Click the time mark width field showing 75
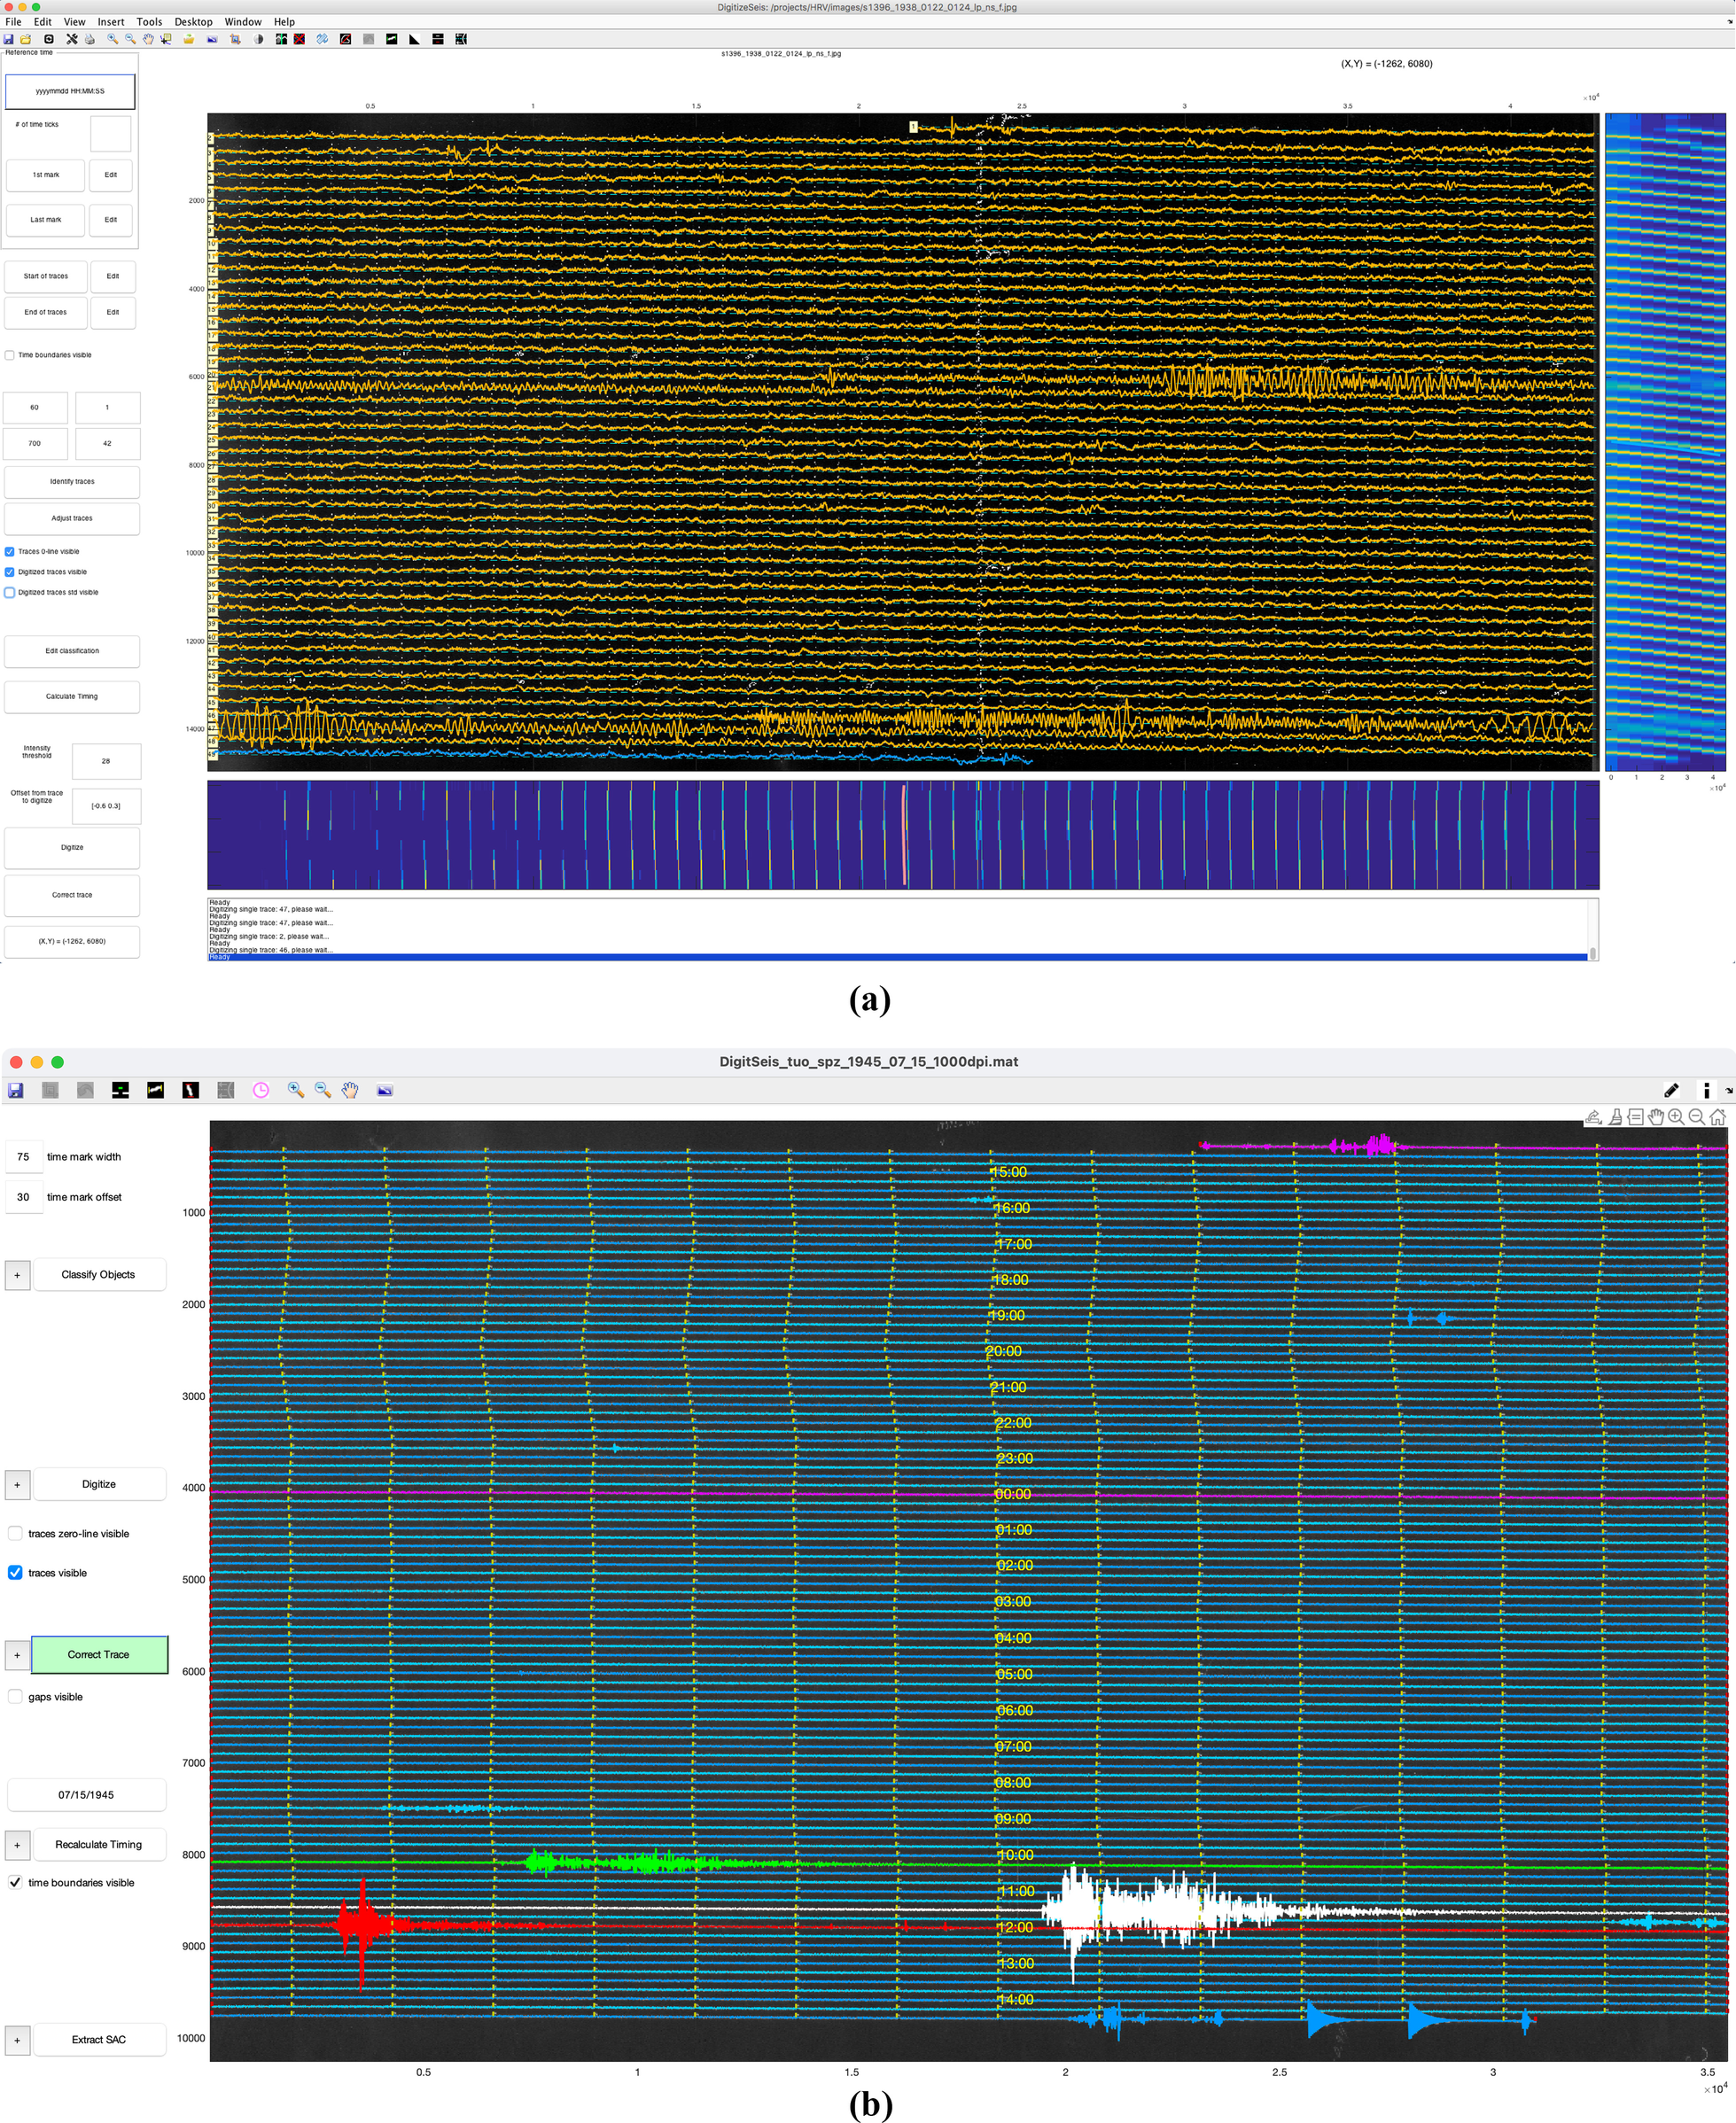 click(23, 1157)
